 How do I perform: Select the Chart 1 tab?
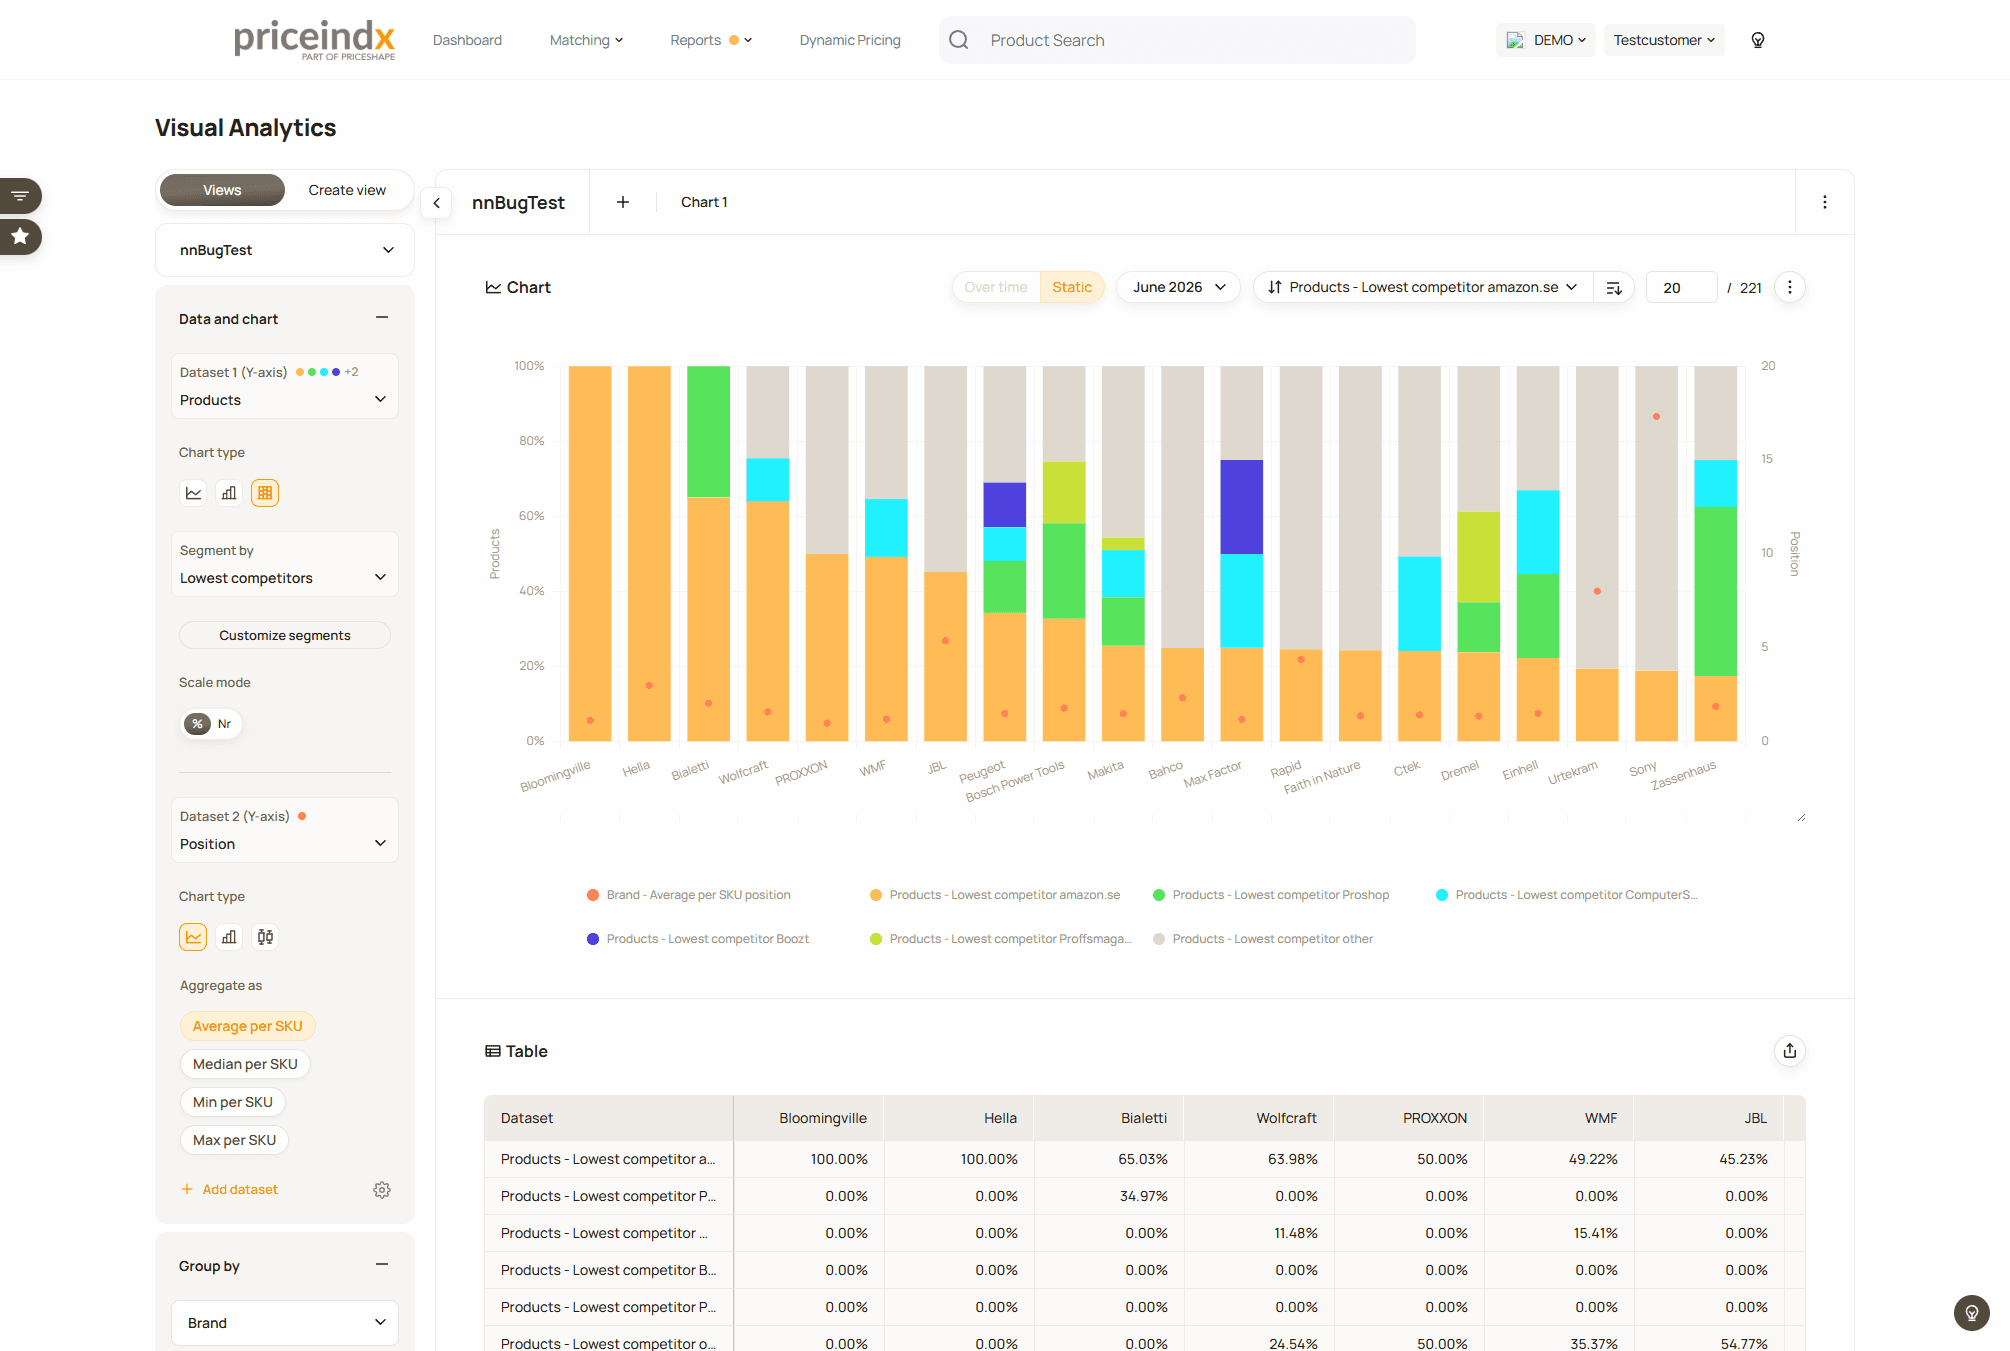pyautogui.click(x=704, y=202)
